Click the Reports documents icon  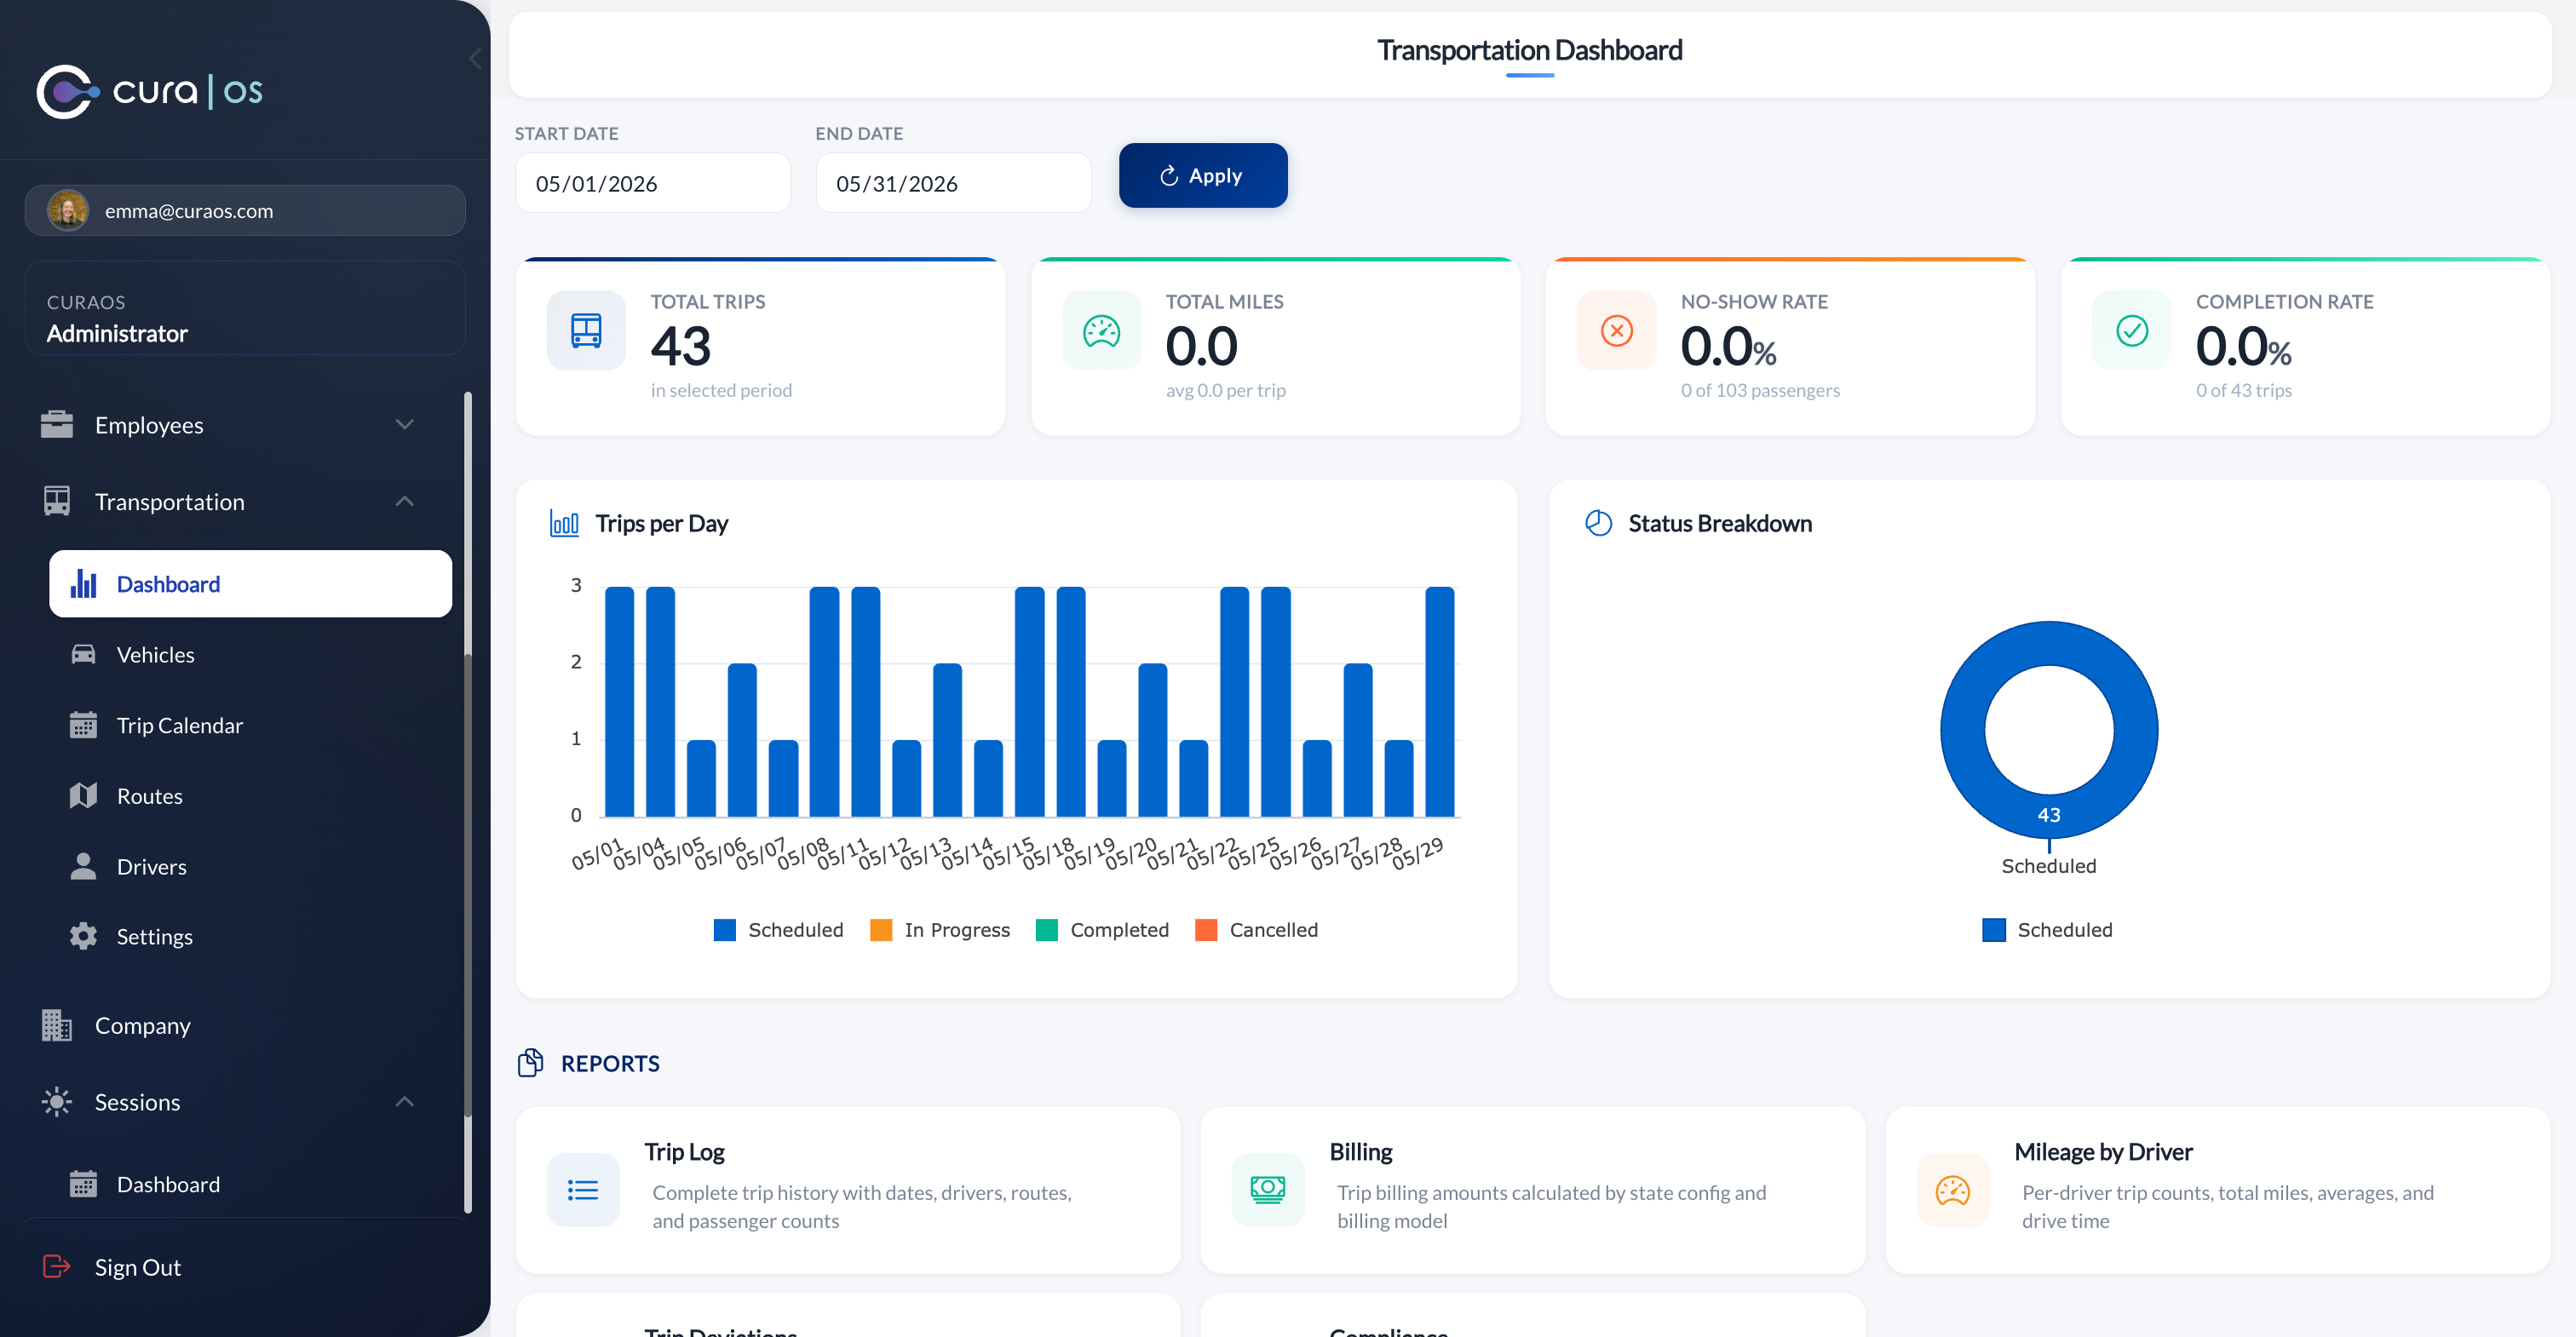pyautogui.click(x=530, y=1063)
